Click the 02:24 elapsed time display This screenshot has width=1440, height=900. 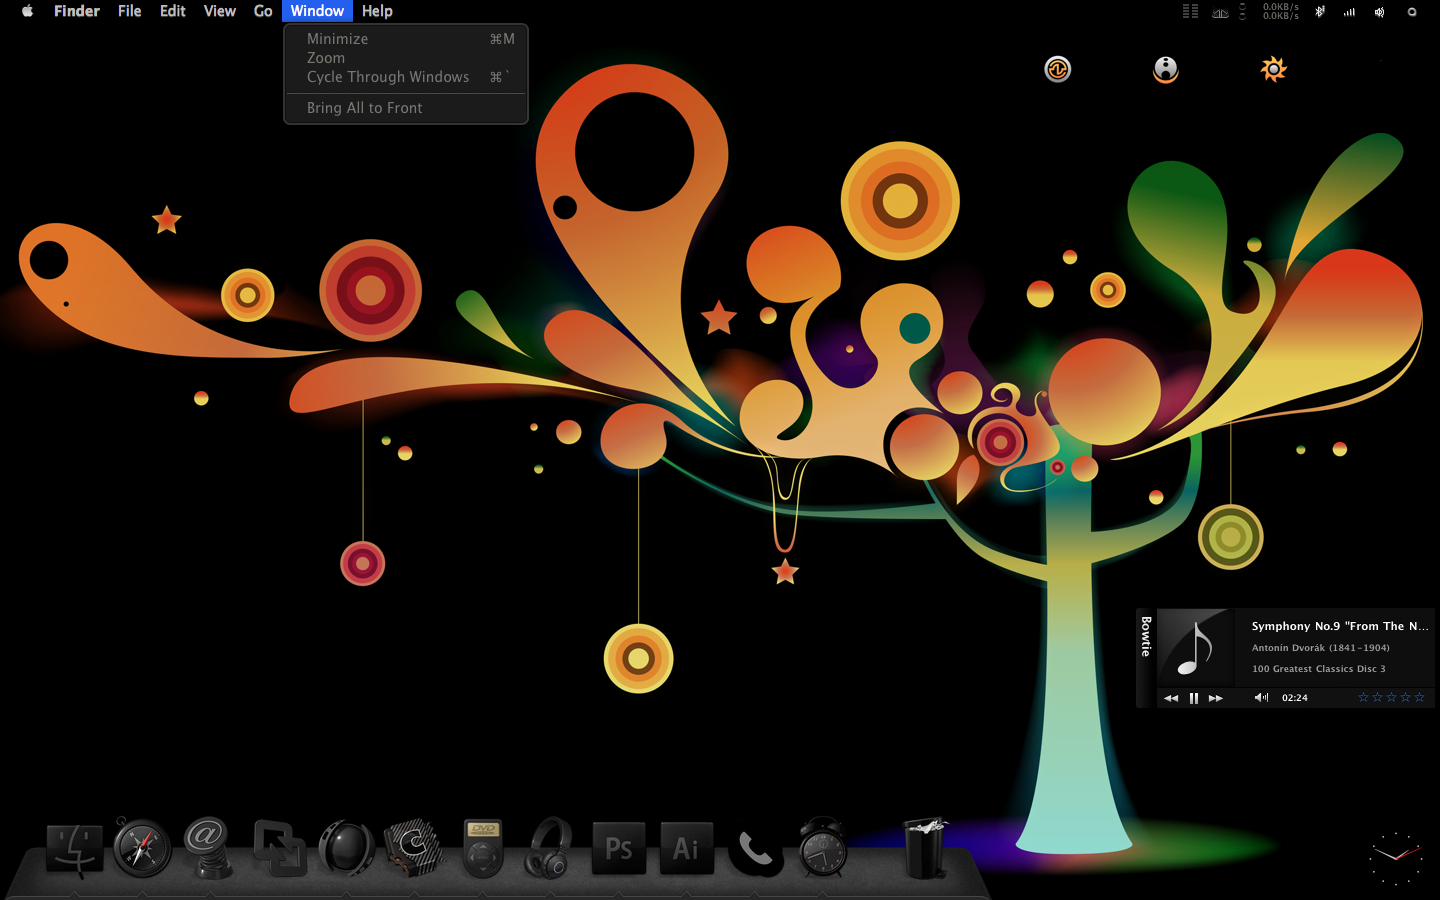(x=1295, y=698)
